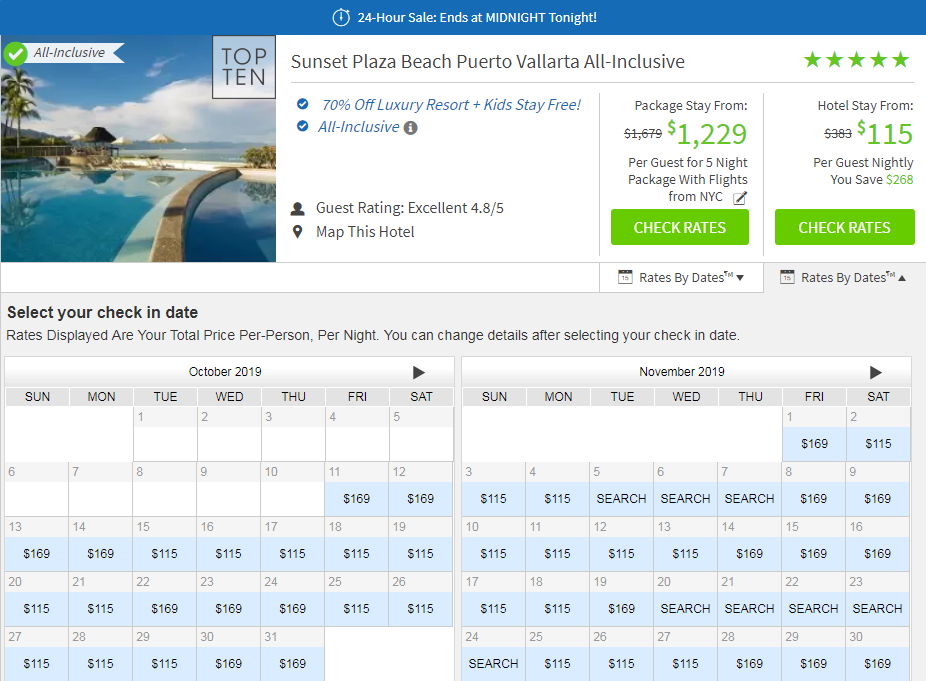The height and width of the screenshot is (681, 926).
Task: Select November 30 check-in at $169
Action: coord(878,664)
